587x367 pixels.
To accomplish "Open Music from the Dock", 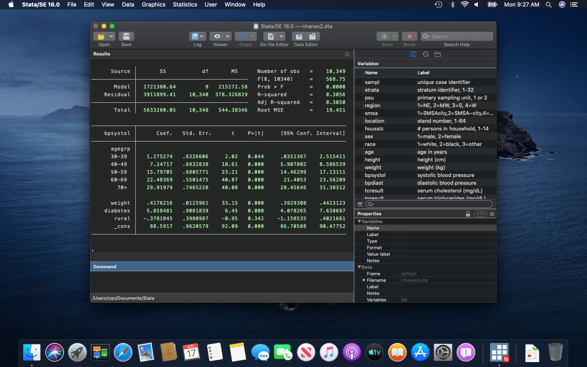I will [x=329, y=352].
